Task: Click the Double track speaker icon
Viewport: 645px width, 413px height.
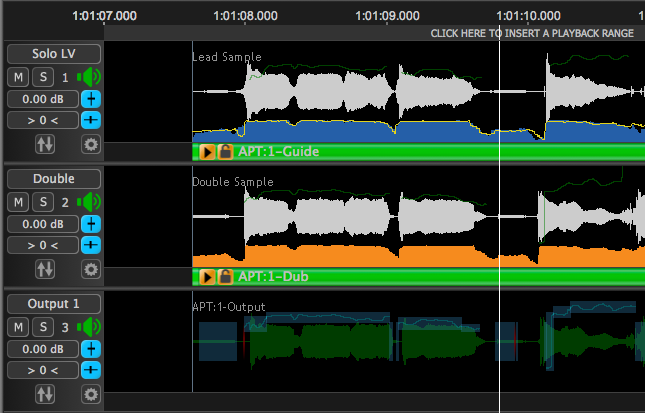Action: pyautogui.click(x=92, y=202)
